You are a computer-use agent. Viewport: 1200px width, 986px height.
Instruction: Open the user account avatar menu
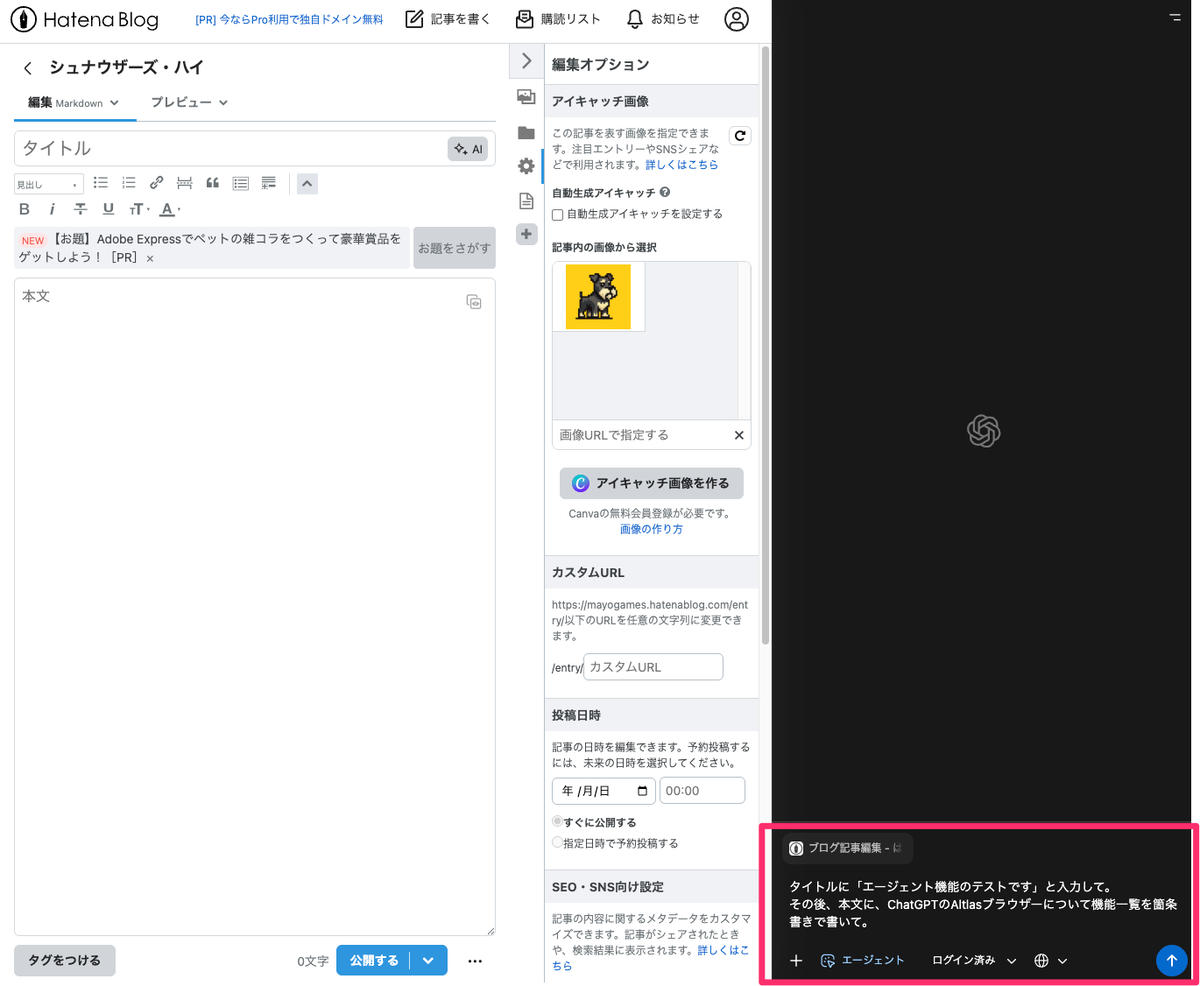click(x=737, y=19)
